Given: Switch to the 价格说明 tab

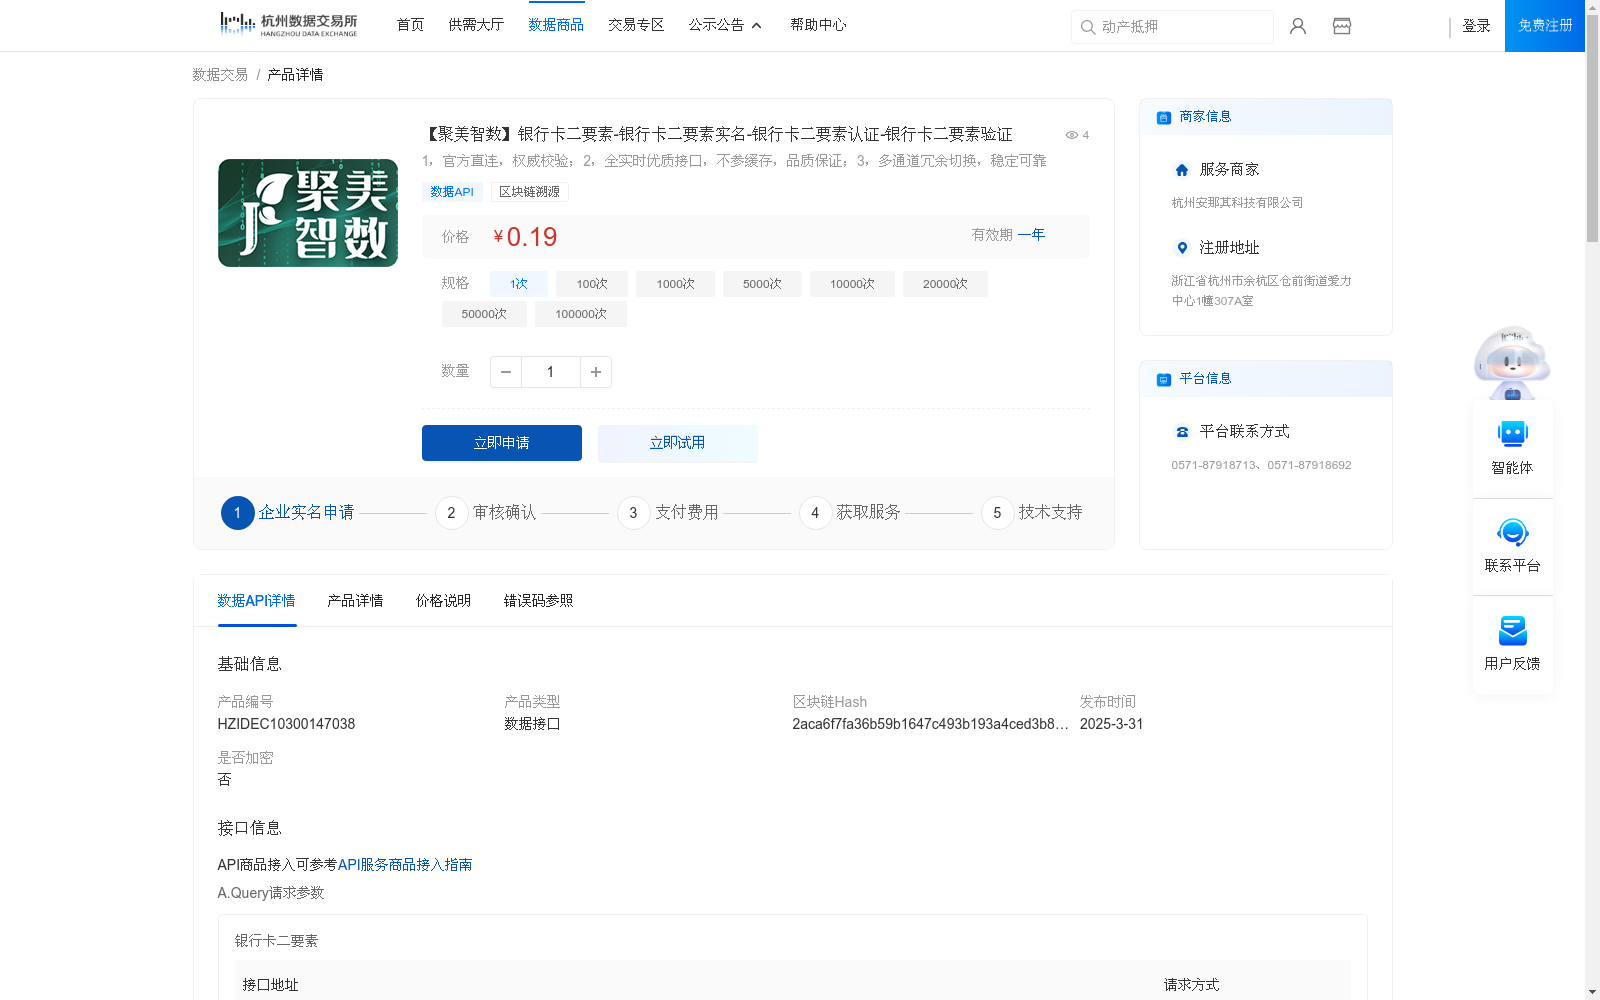Looking at the screenshot, I should pos(443,601).
